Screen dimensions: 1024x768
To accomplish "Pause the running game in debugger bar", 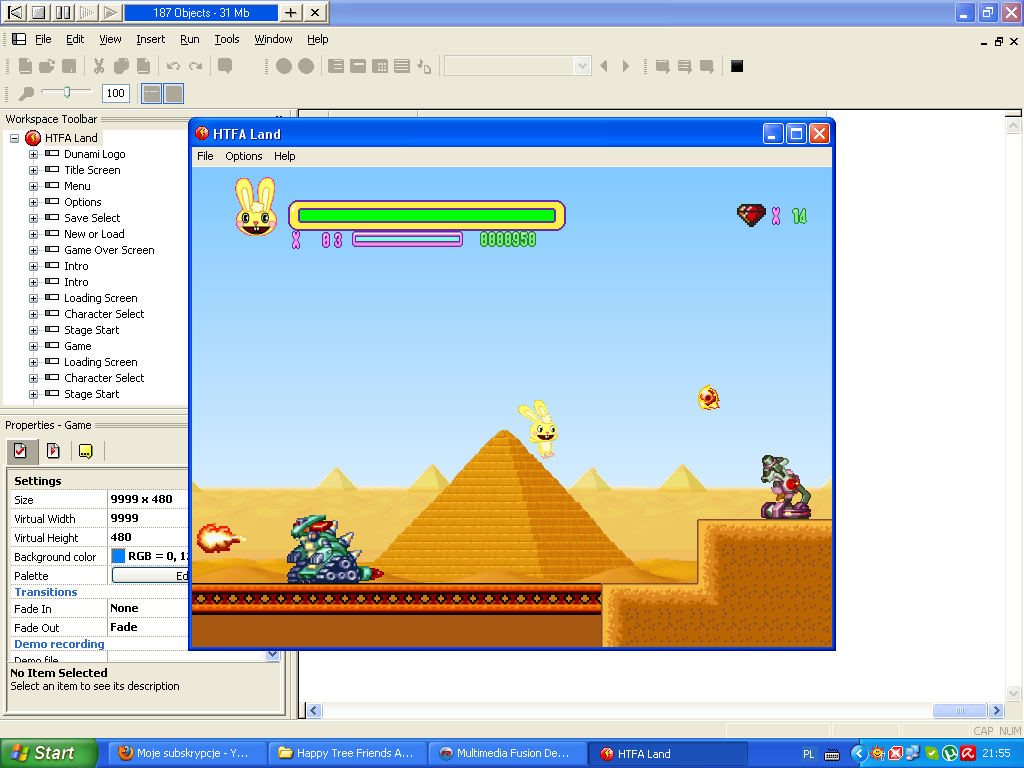I will pos(63,12).
